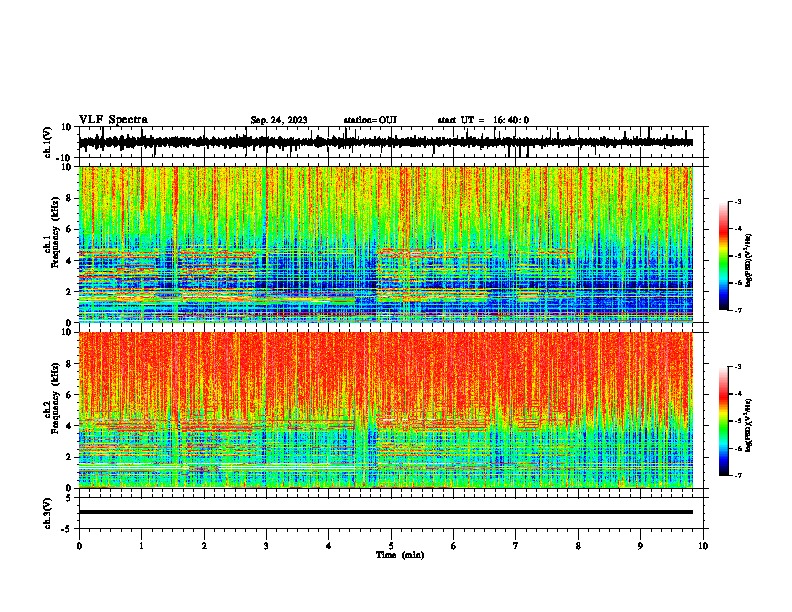The width and height of the screenshot is (792, 612).
Task: Click the "VLF Spectra" title text
Action: (x=113, y=119)
